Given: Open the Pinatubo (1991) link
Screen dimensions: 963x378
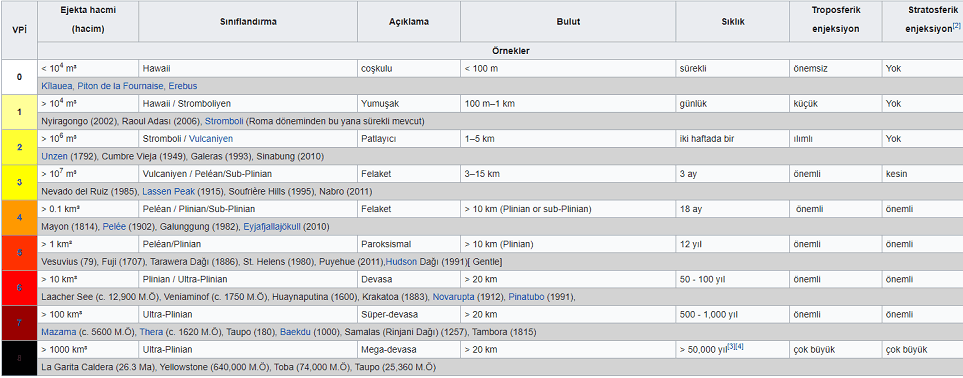Looking at the screenshot, I should (x=526, y=297).
